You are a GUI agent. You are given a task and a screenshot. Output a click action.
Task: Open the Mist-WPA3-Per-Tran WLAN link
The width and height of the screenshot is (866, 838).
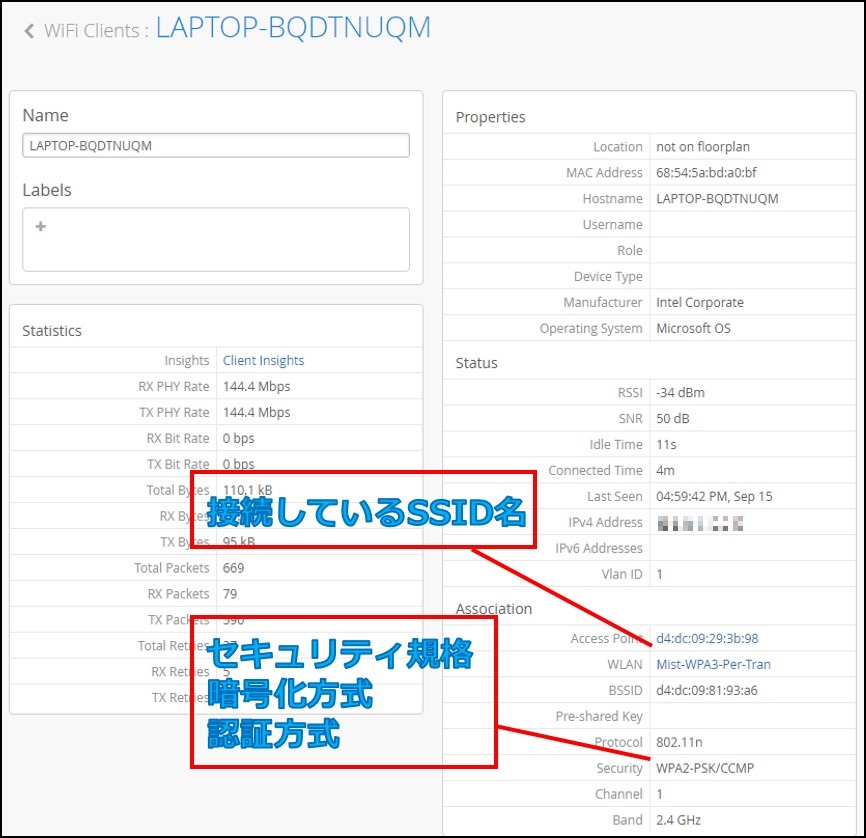[x=713, y=665]
